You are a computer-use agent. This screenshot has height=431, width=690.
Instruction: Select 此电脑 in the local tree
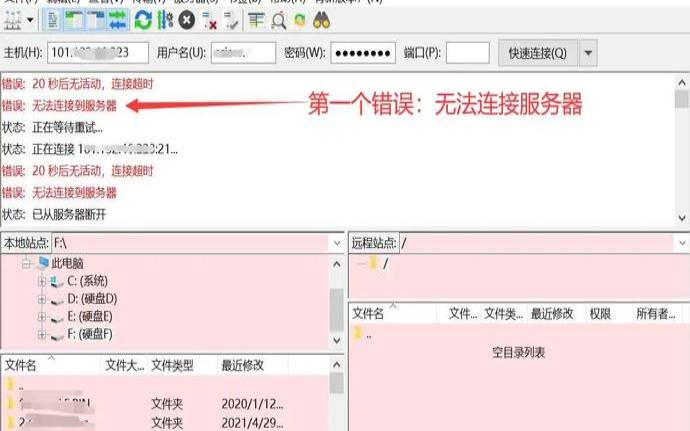click(x=67, y=263)
